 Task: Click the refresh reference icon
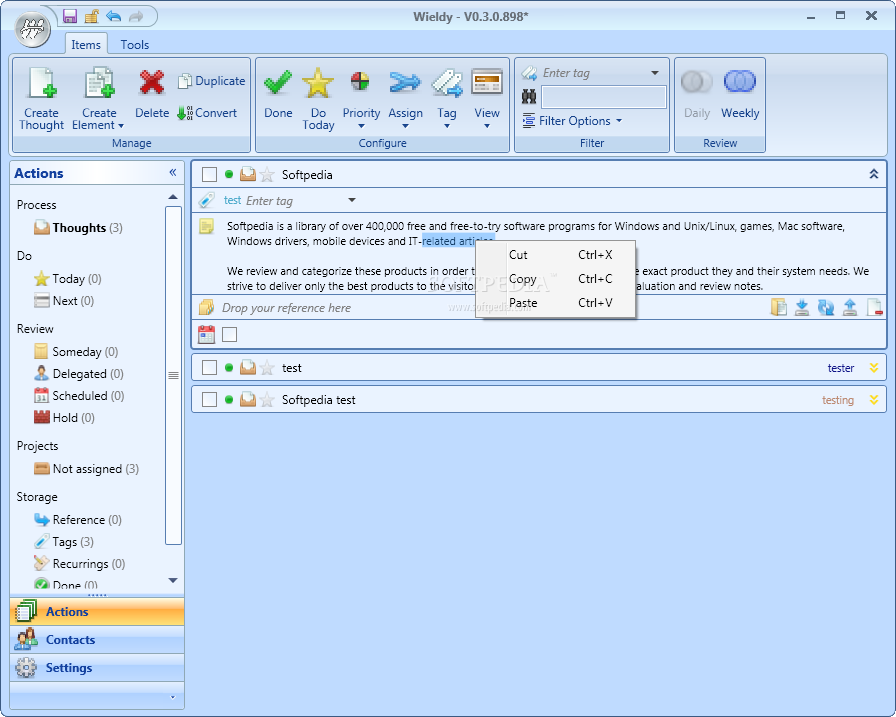[x=826, y=307]
